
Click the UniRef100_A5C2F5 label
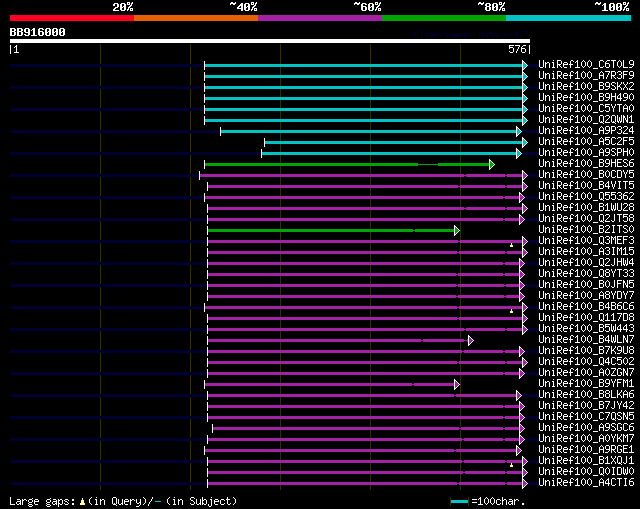click(x=586, y=141)
